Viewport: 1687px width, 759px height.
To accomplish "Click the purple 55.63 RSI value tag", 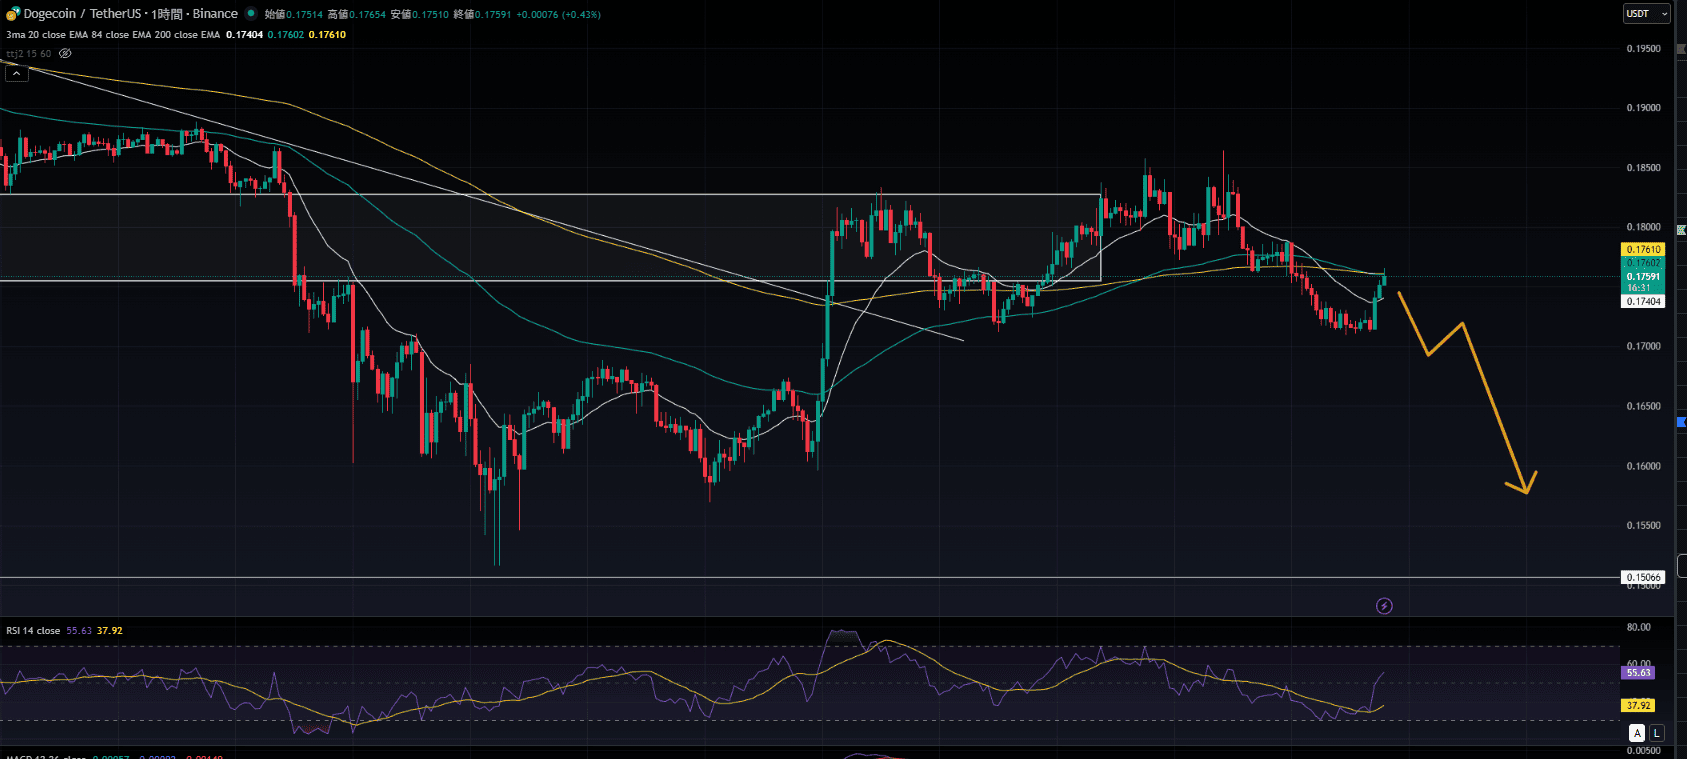I will (x=1638, y=673).
